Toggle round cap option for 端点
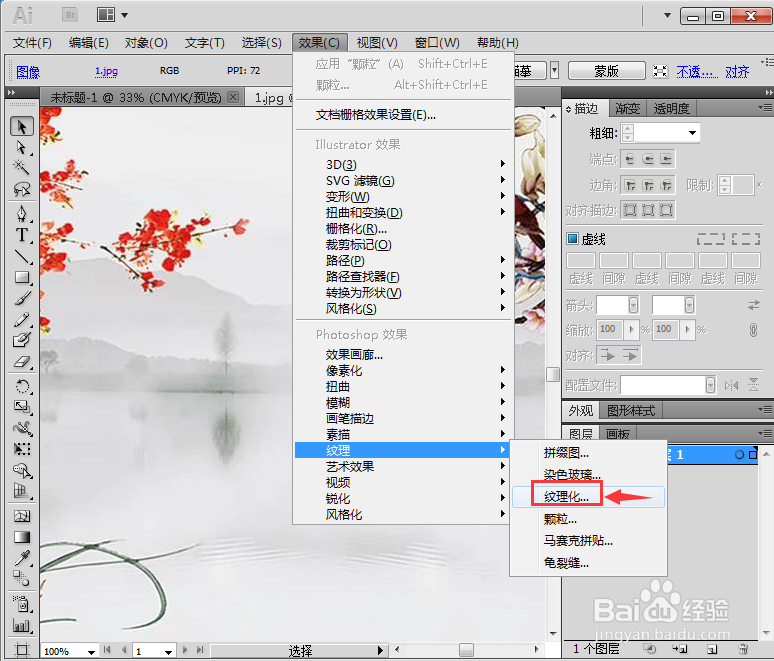 (648, 159)
